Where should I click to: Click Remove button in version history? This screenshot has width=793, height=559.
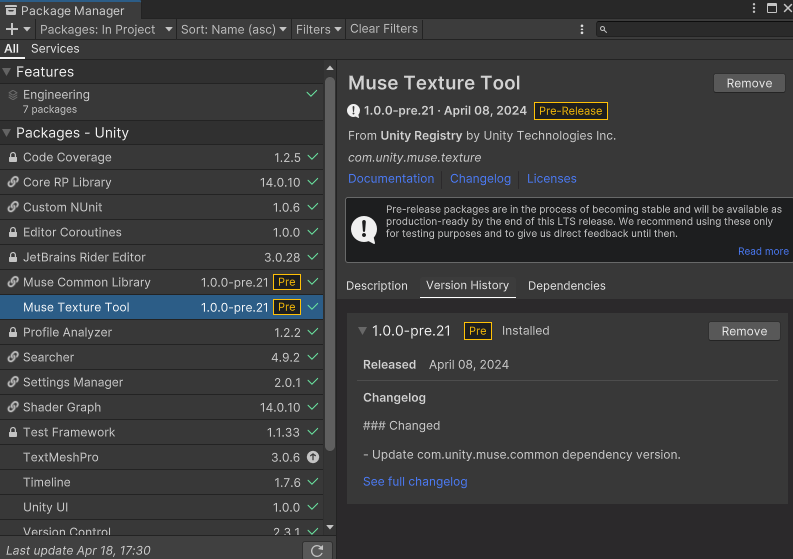tap(744, 331)
